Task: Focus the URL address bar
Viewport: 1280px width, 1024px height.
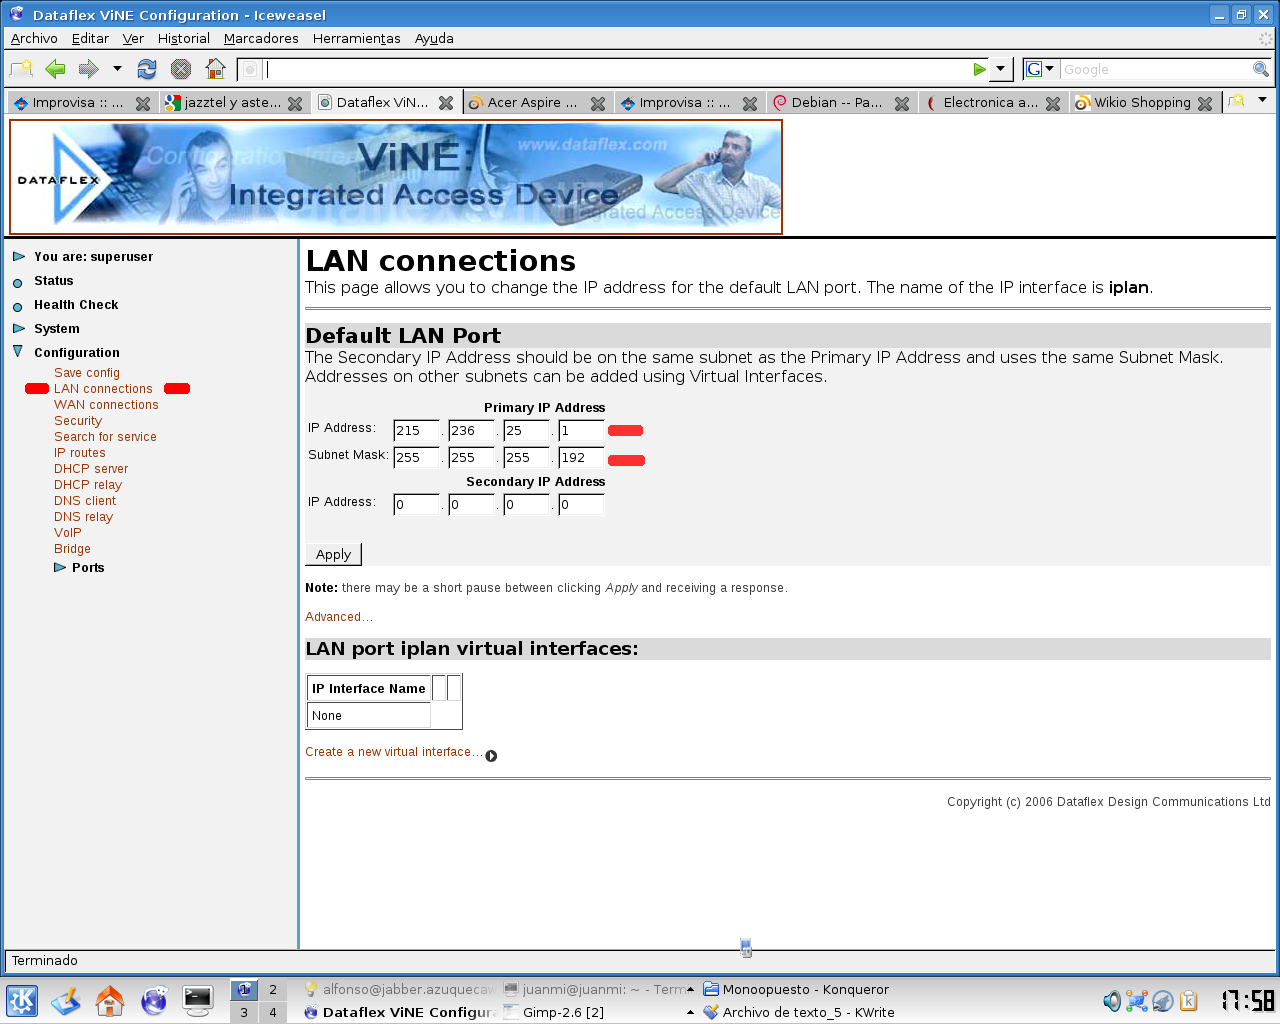Action: pyautogui.click(x=618, y=69)
